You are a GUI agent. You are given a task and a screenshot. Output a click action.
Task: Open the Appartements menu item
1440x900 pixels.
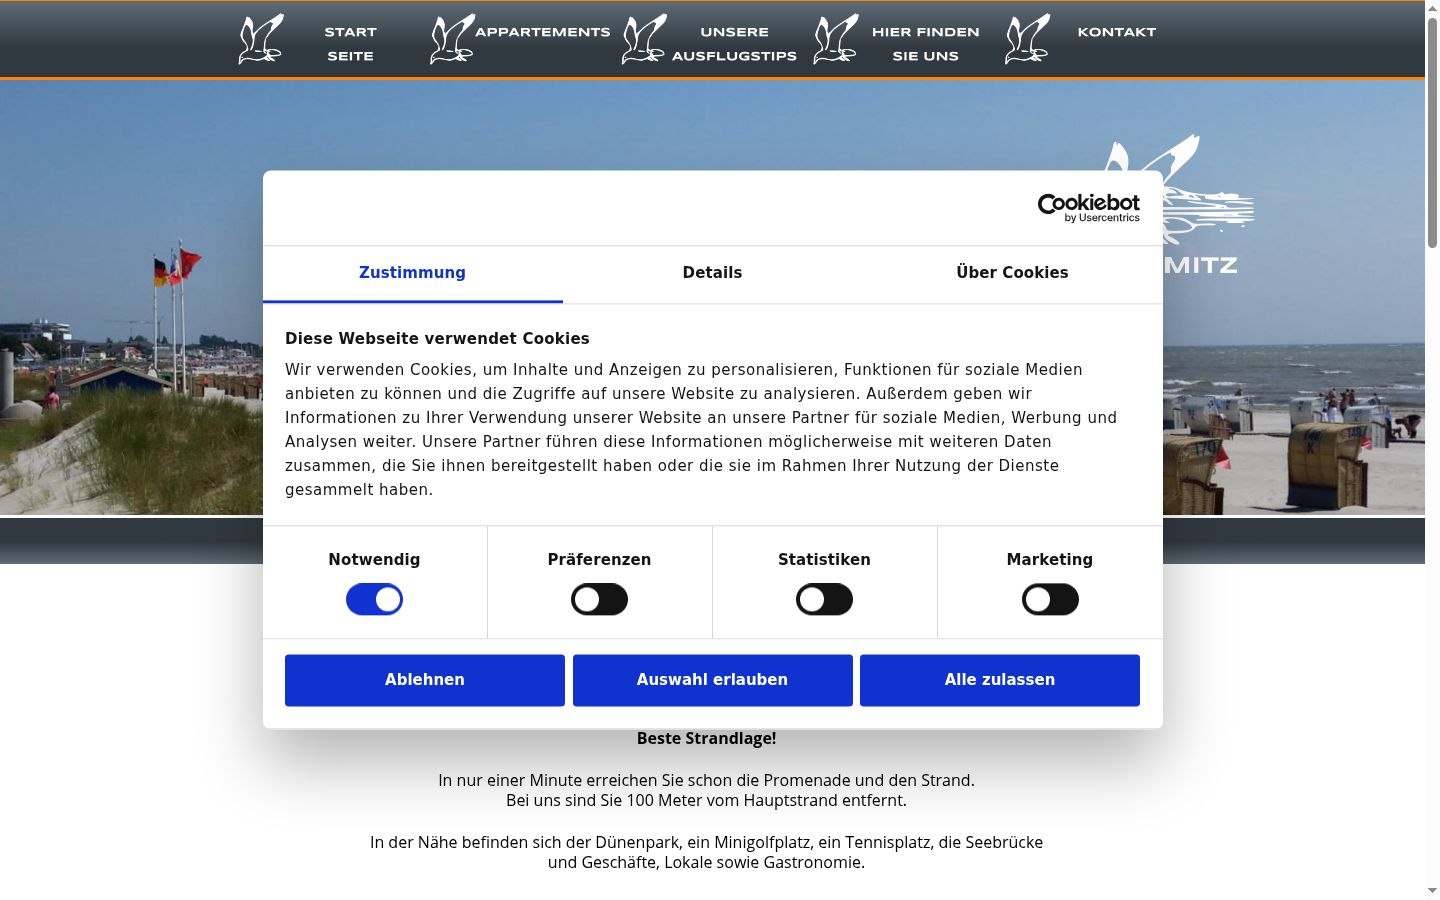point(543,32)
